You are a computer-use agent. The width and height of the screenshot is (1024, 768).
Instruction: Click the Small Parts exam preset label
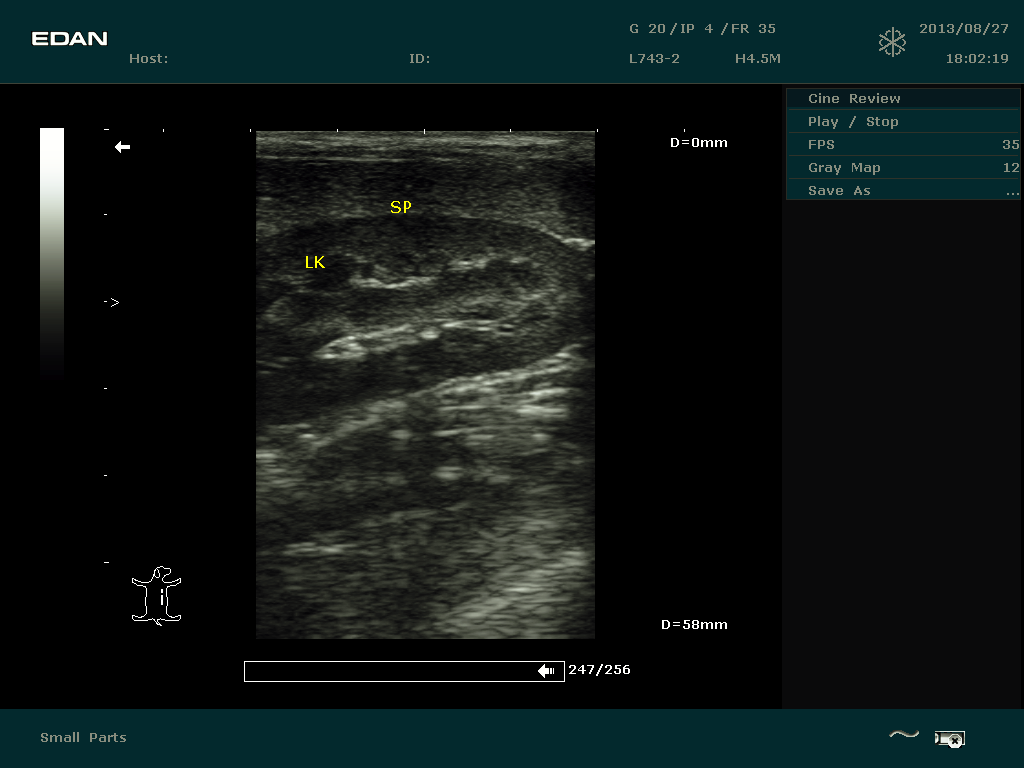pyautogui.click(x=83, y=737)
